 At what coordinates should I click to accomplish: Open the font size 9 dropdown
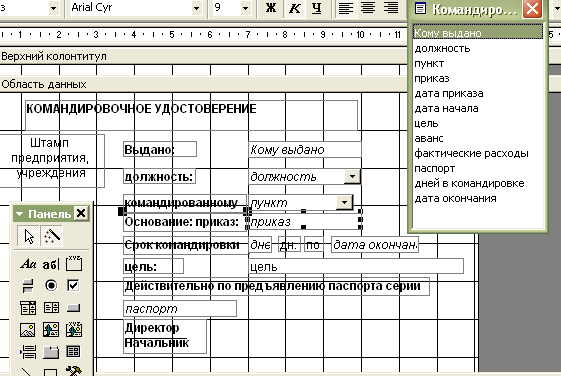[x=245, y=8]
